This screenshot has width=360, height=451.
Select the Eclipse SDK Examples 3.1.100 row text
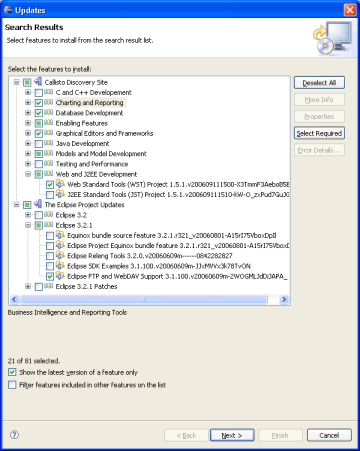tap(159, 266)
